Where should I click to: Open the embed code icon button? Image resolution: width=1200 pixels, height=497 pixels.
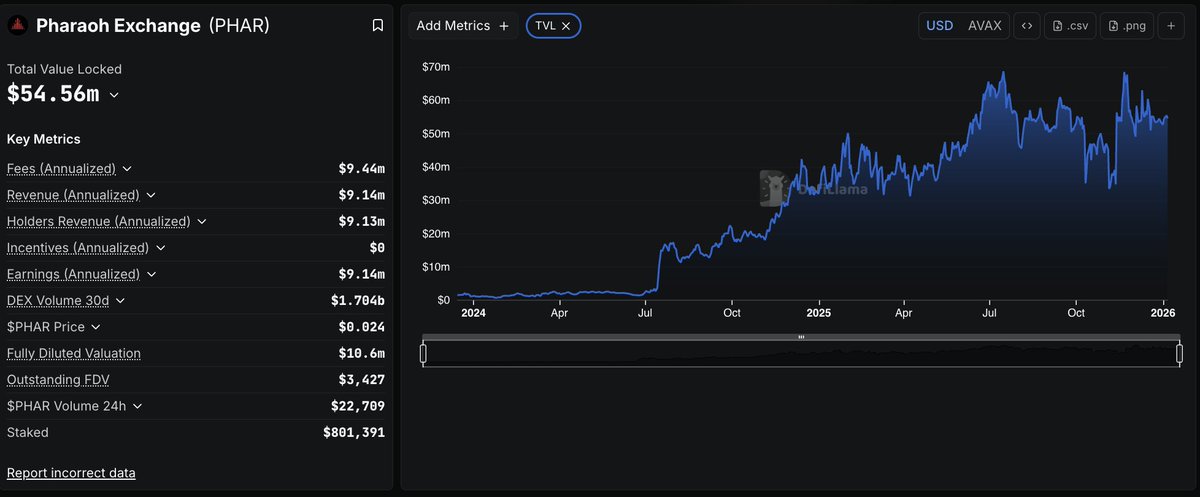[x=1026, y=26]
